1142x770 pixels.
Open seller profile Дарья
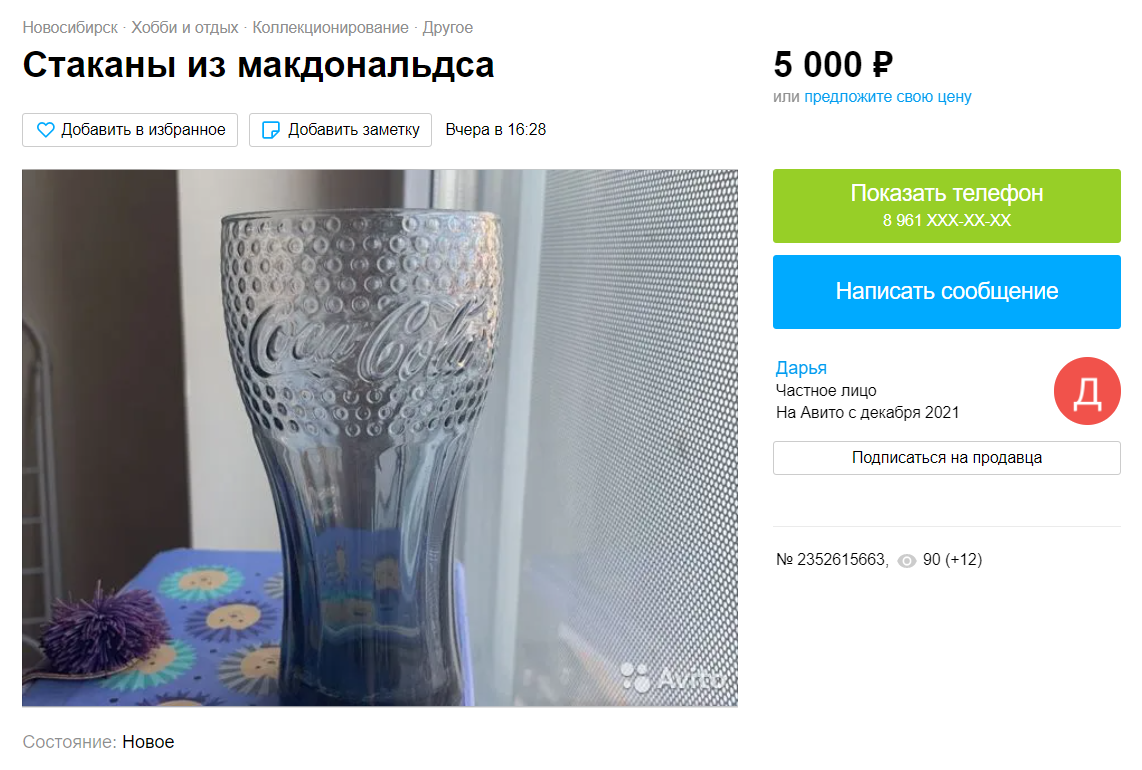pos(800,368)
